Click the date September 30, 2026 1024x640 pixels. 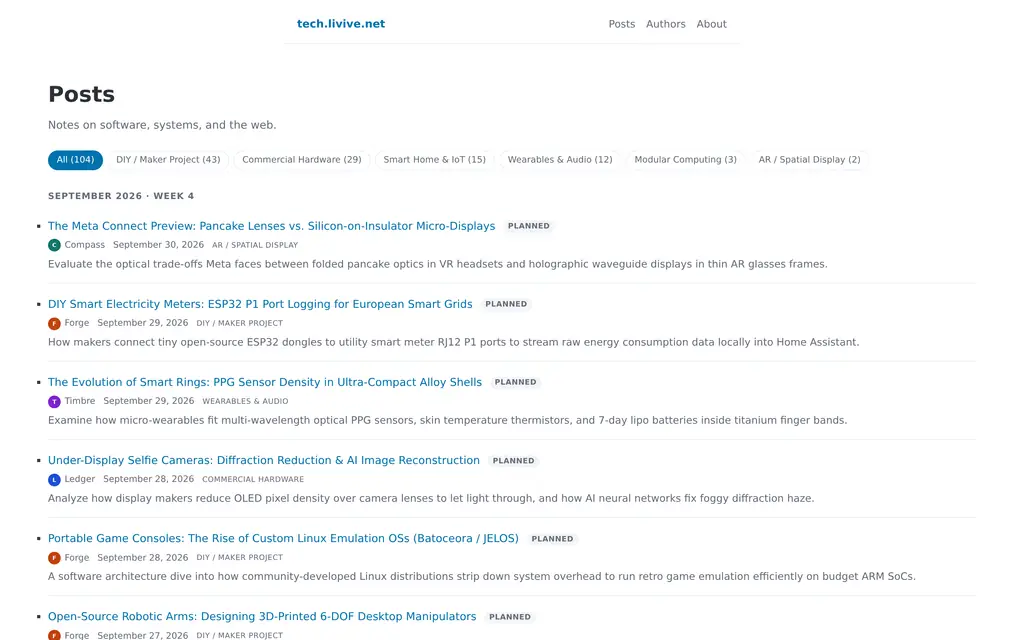[x=158, y=244]
